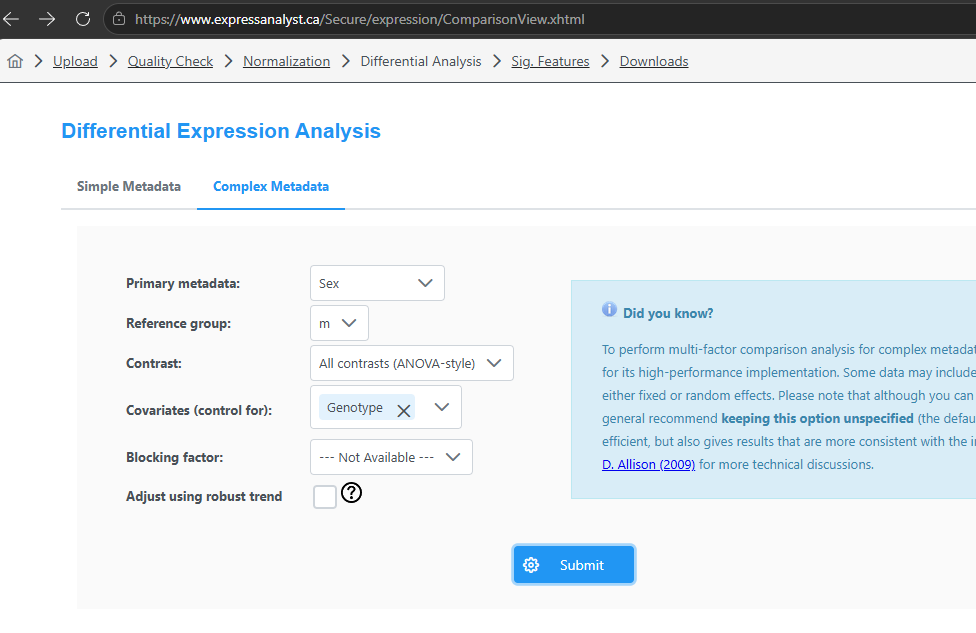Viewport: 976px width, 633px height.
Task: Open the Reference group dropdown
Action: tap(339, 323)
